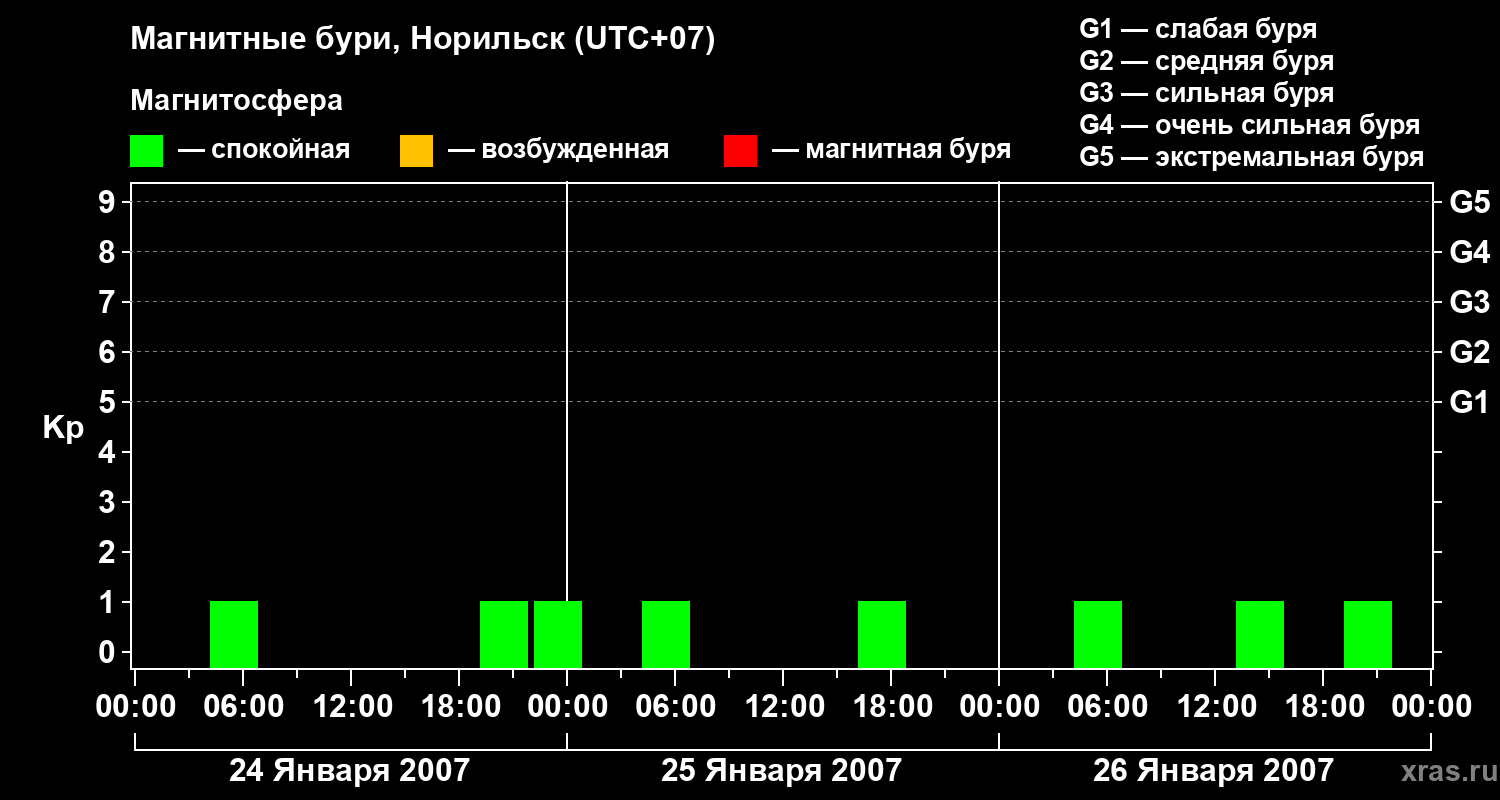This screenshot has height=800, width=1500.
Task: Select the green Kp bar crossing midnight into 25 Января
Action: tap(558, 634)
